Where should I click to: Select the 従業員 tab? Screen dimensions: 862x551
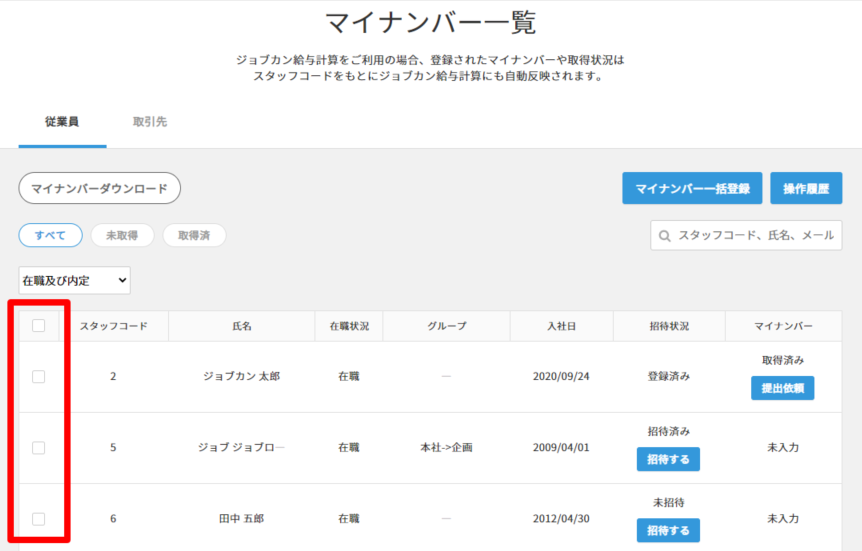click(x=62, y=122)
